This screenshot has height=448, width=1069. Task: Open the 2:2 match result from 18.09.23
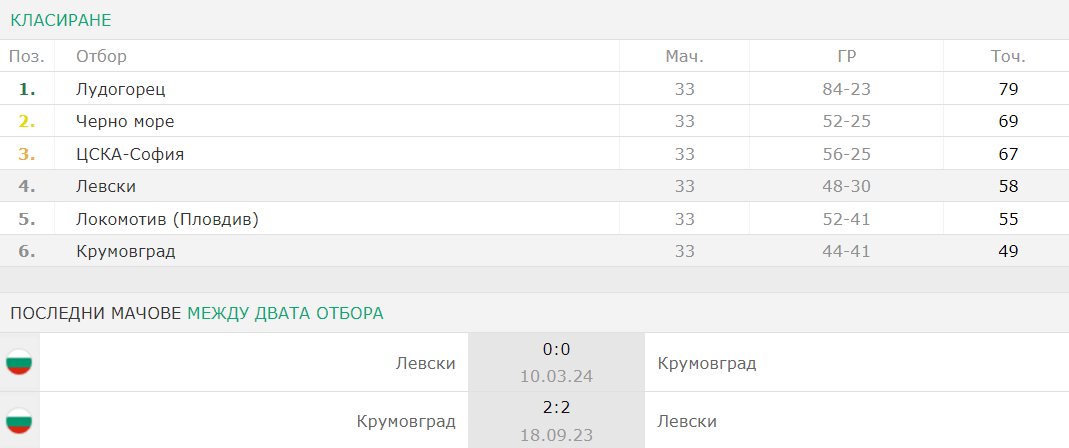pyautogui.click(x=556, y=408)
